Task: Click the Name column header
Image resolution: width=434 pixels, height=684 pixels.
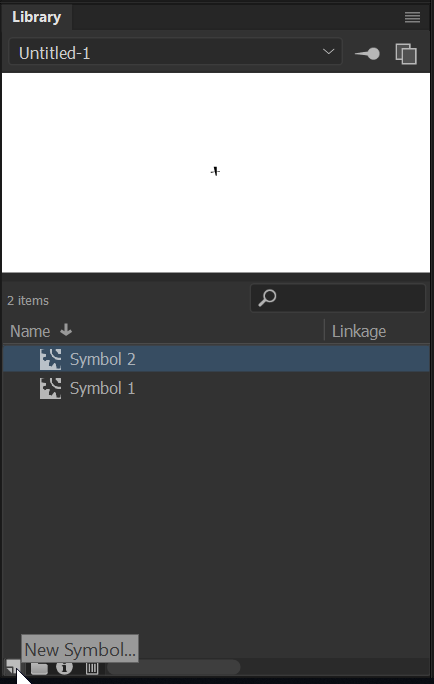Action: pyautogui.click(x=30, y=332)
